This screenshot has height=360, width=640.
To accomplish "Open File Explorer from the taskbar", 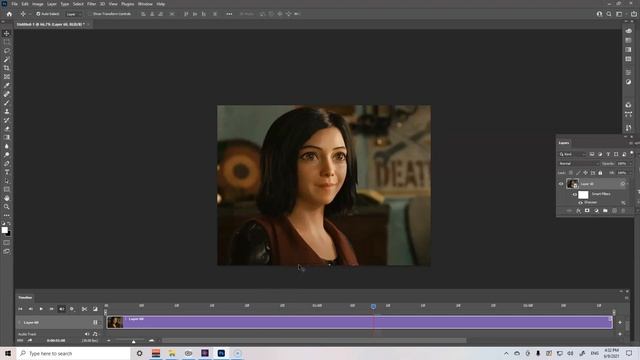I will click(x=172, y=353).
